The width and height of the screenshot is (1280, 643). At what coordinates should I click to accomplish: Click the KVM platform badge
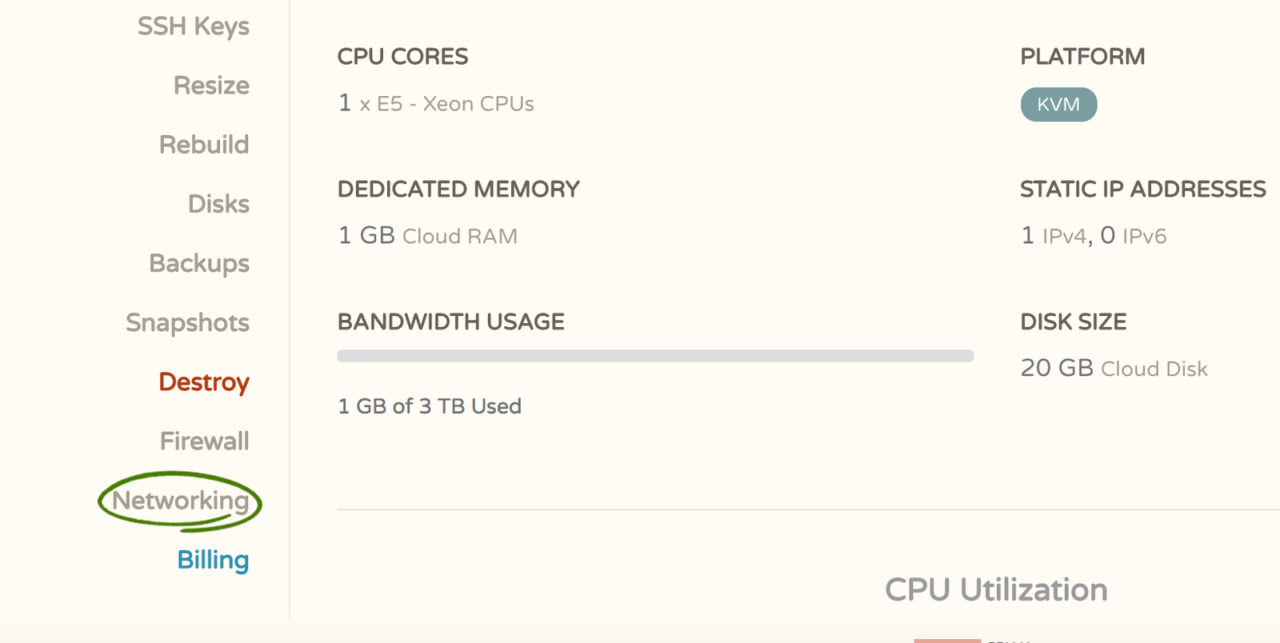click(x=1058, y=105)
